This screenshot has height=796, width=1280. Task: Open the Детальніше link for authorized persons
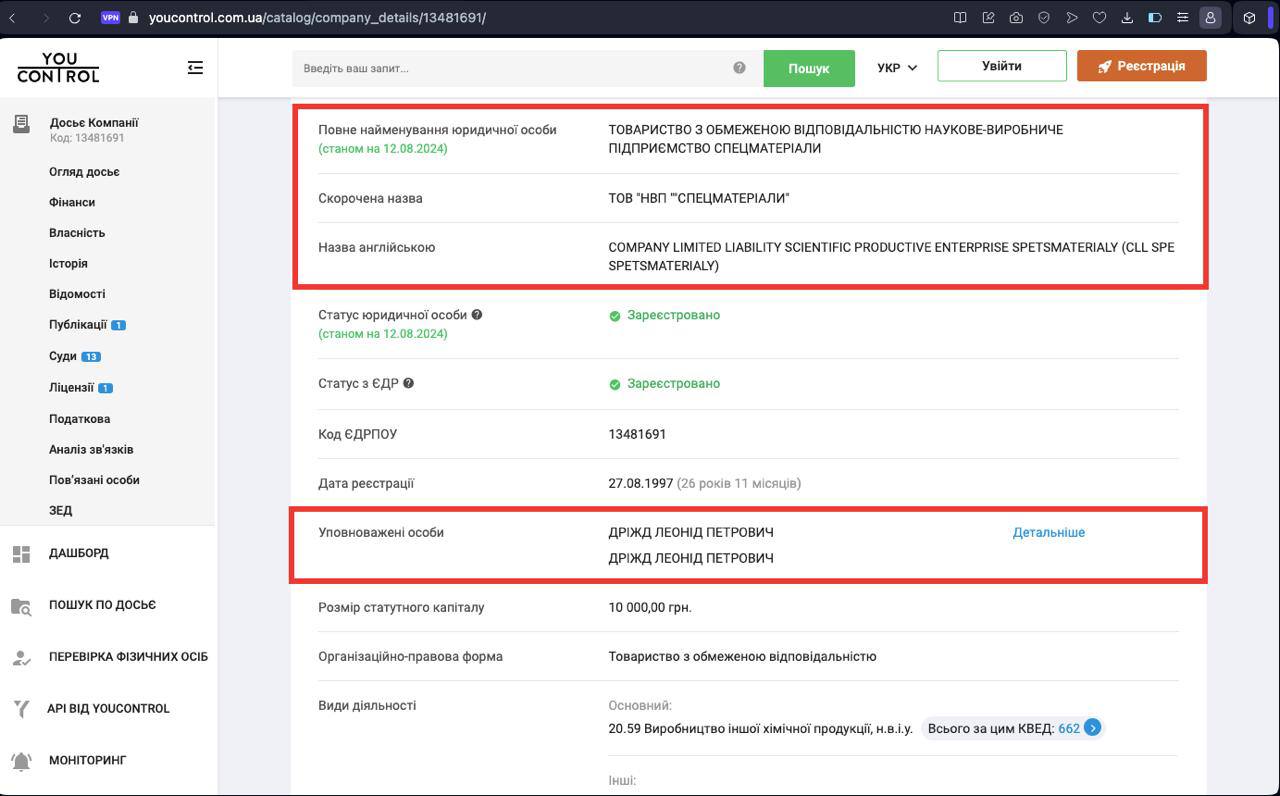(x=1048, y=532)
